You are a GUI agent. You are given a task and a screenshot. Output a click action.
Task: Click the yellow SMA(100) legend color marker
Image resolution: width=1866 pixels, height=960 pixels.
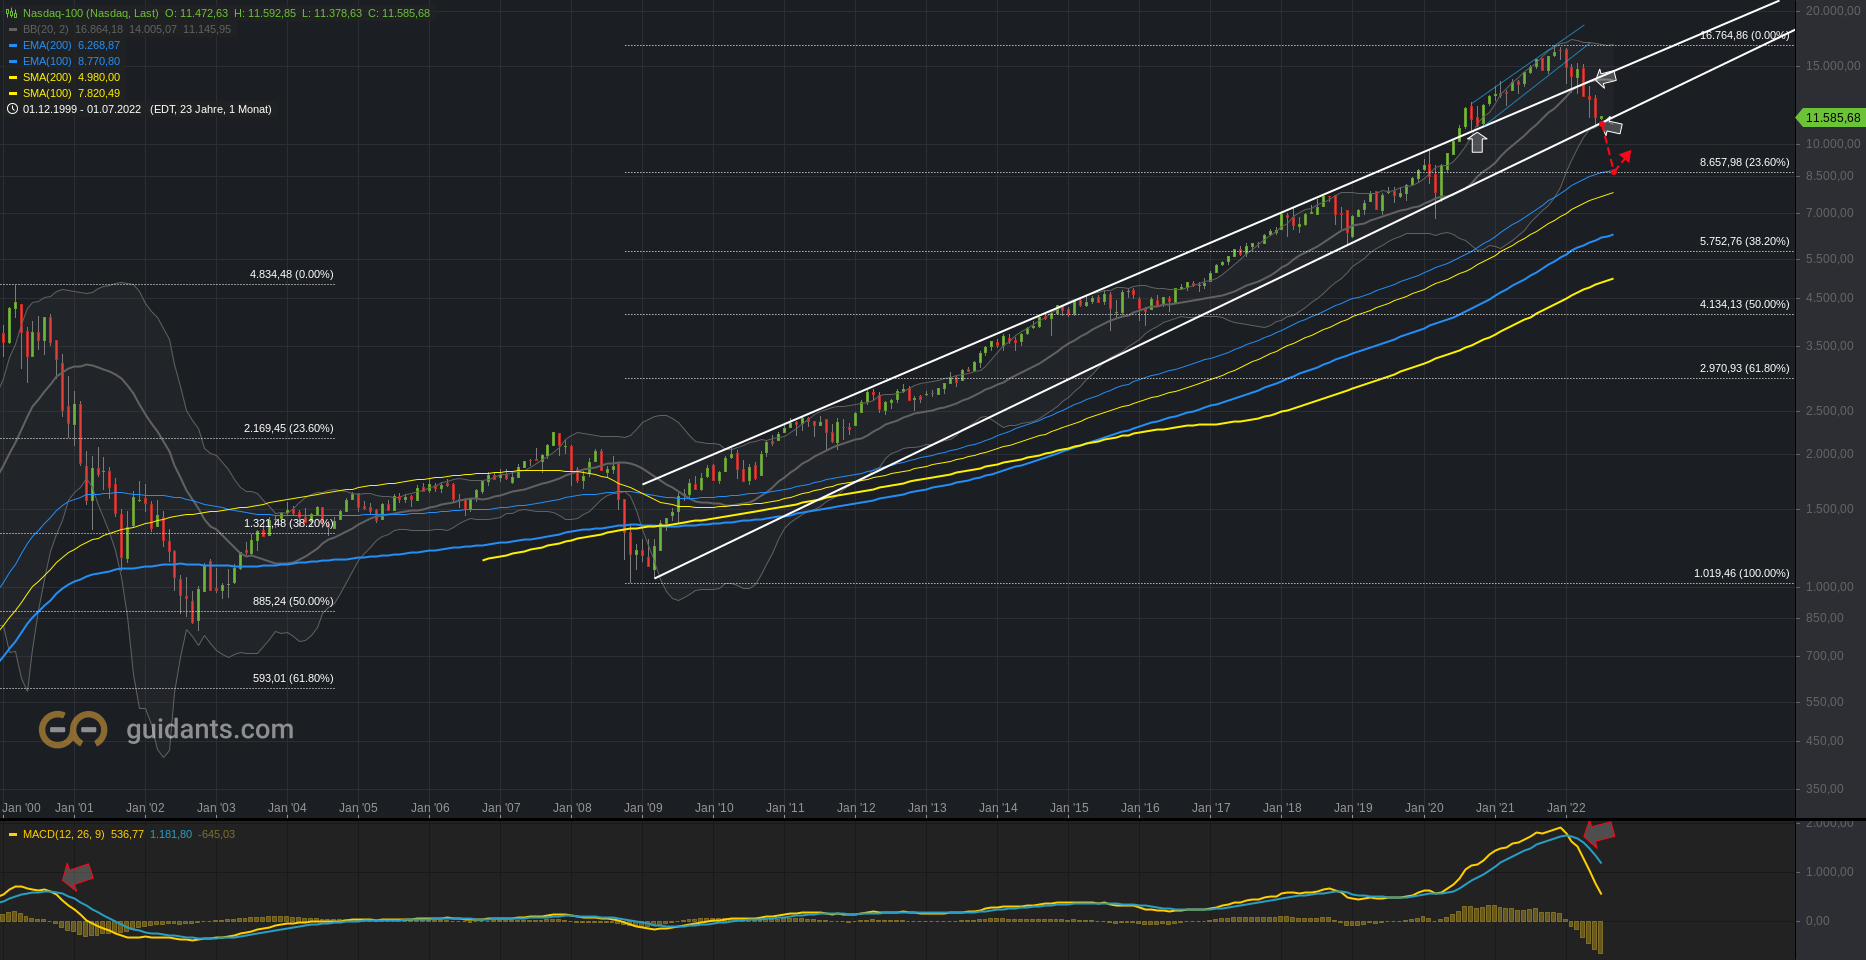pos(13,93)
